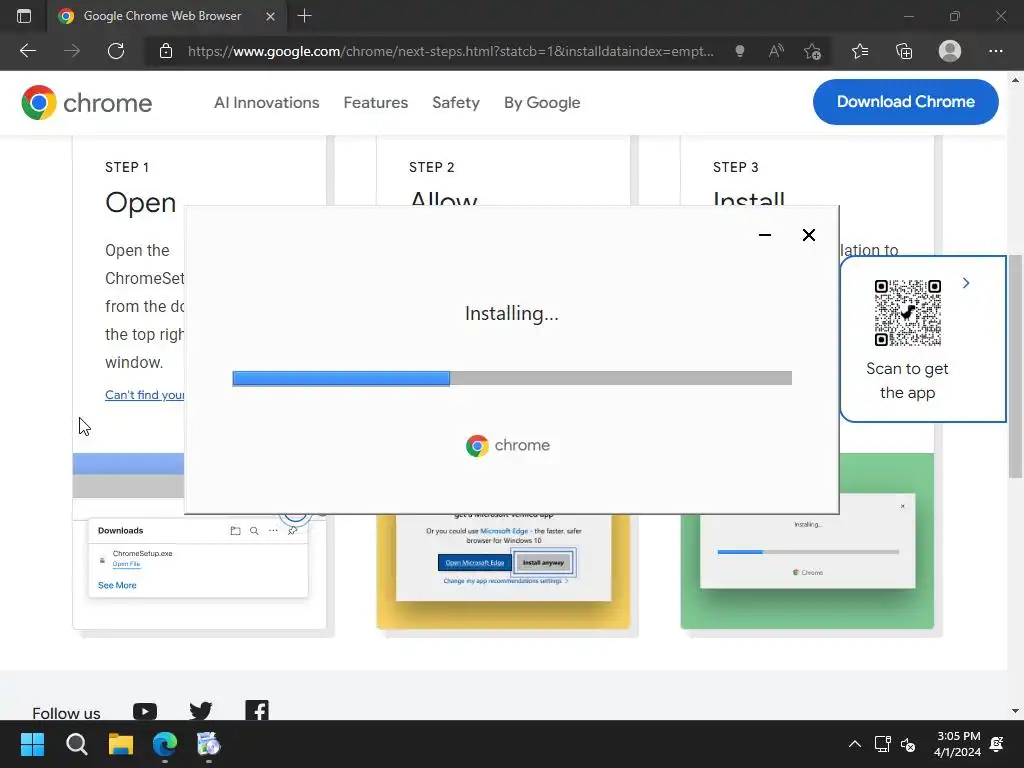Open the Facebook follow icon

(x=257, y=710)
